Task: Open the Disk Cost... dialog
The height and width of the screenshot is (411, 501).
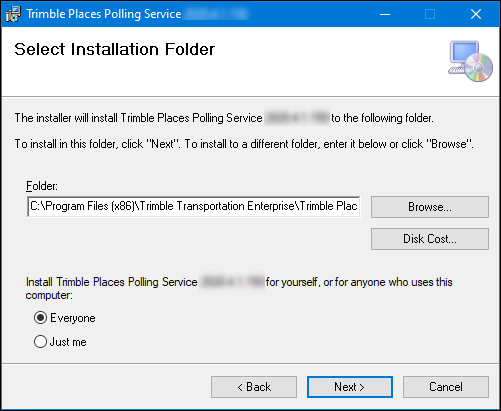Action: tap(430, 239)
